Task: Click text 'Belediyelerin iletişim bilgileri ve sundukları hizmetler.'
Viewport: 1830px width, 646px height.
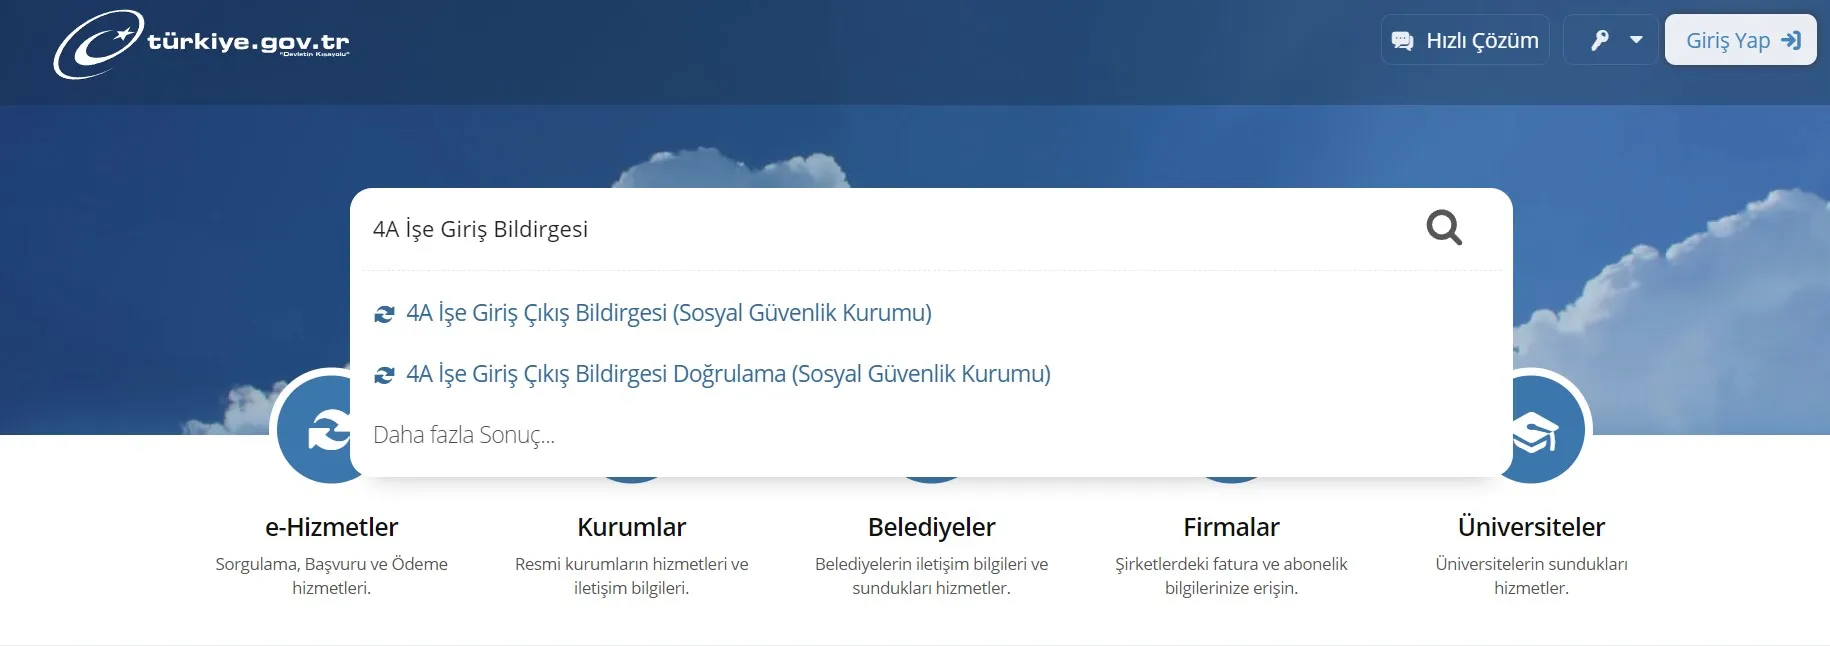Action: tap(931, 576)
